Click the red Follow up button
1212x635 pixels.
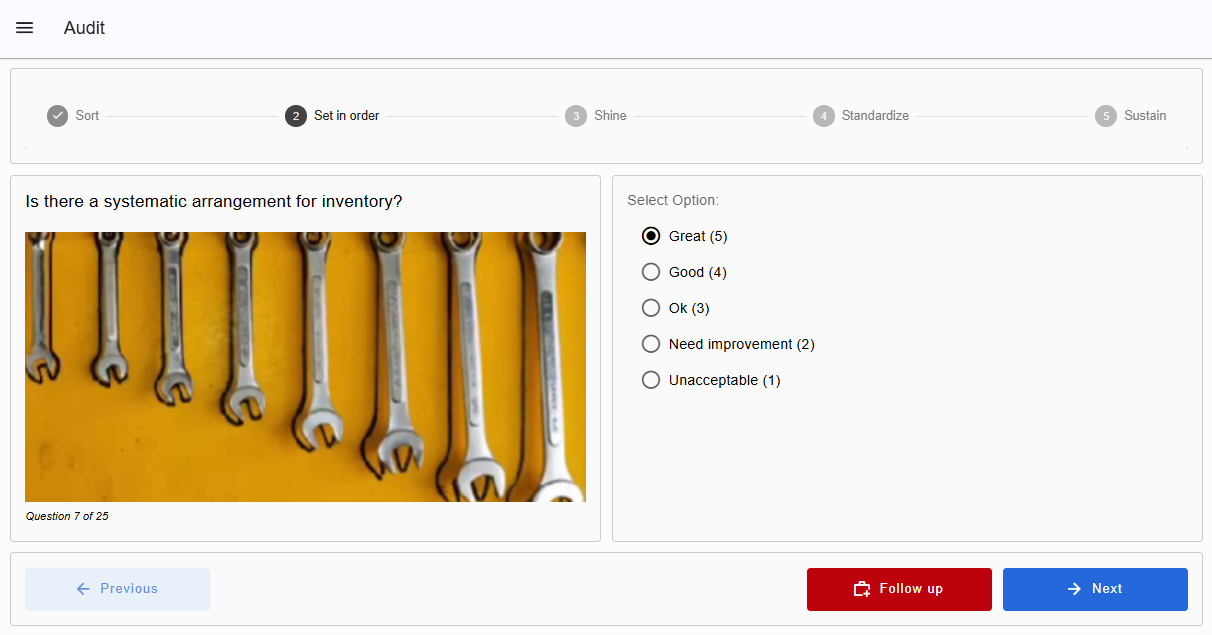[899, 589]
